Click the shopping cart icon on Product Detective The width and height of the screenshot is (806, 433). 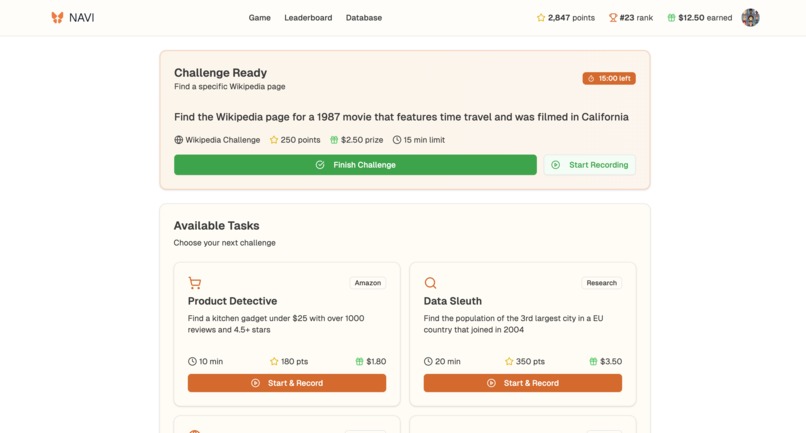pos(195,283)
